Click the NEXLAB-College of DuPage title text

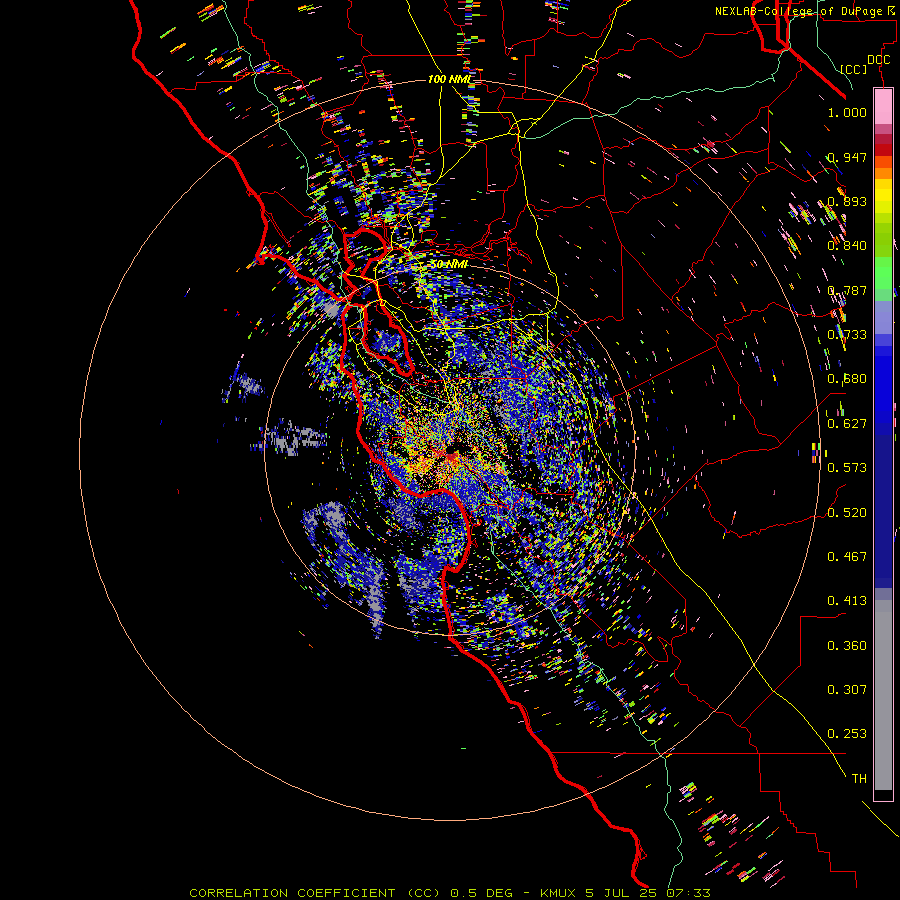tap(804, 11)
